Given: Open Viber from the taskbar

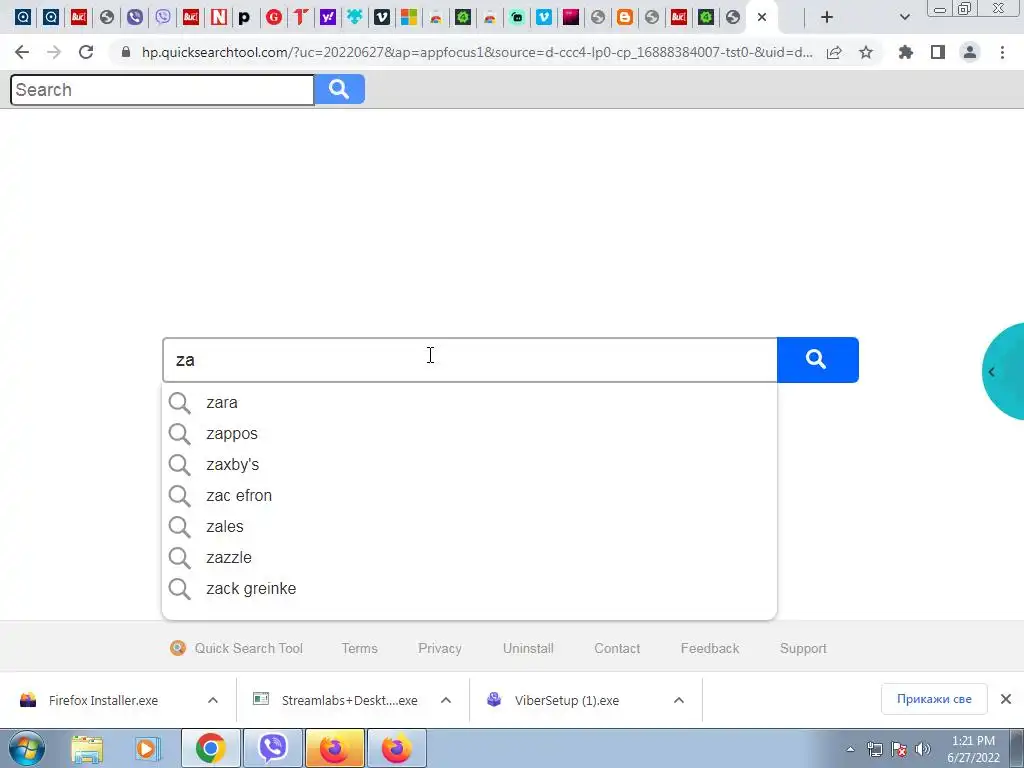Looking at the screenshot, I should [273, 748].
